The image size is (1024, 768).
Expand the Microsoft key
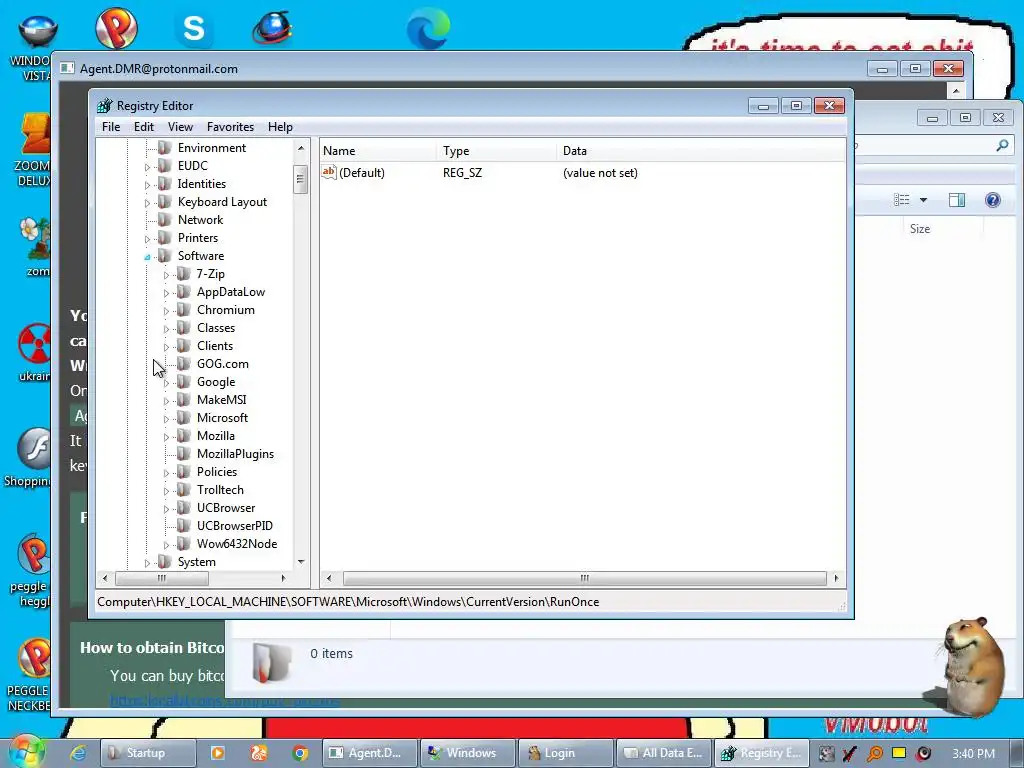coord(166,419)
